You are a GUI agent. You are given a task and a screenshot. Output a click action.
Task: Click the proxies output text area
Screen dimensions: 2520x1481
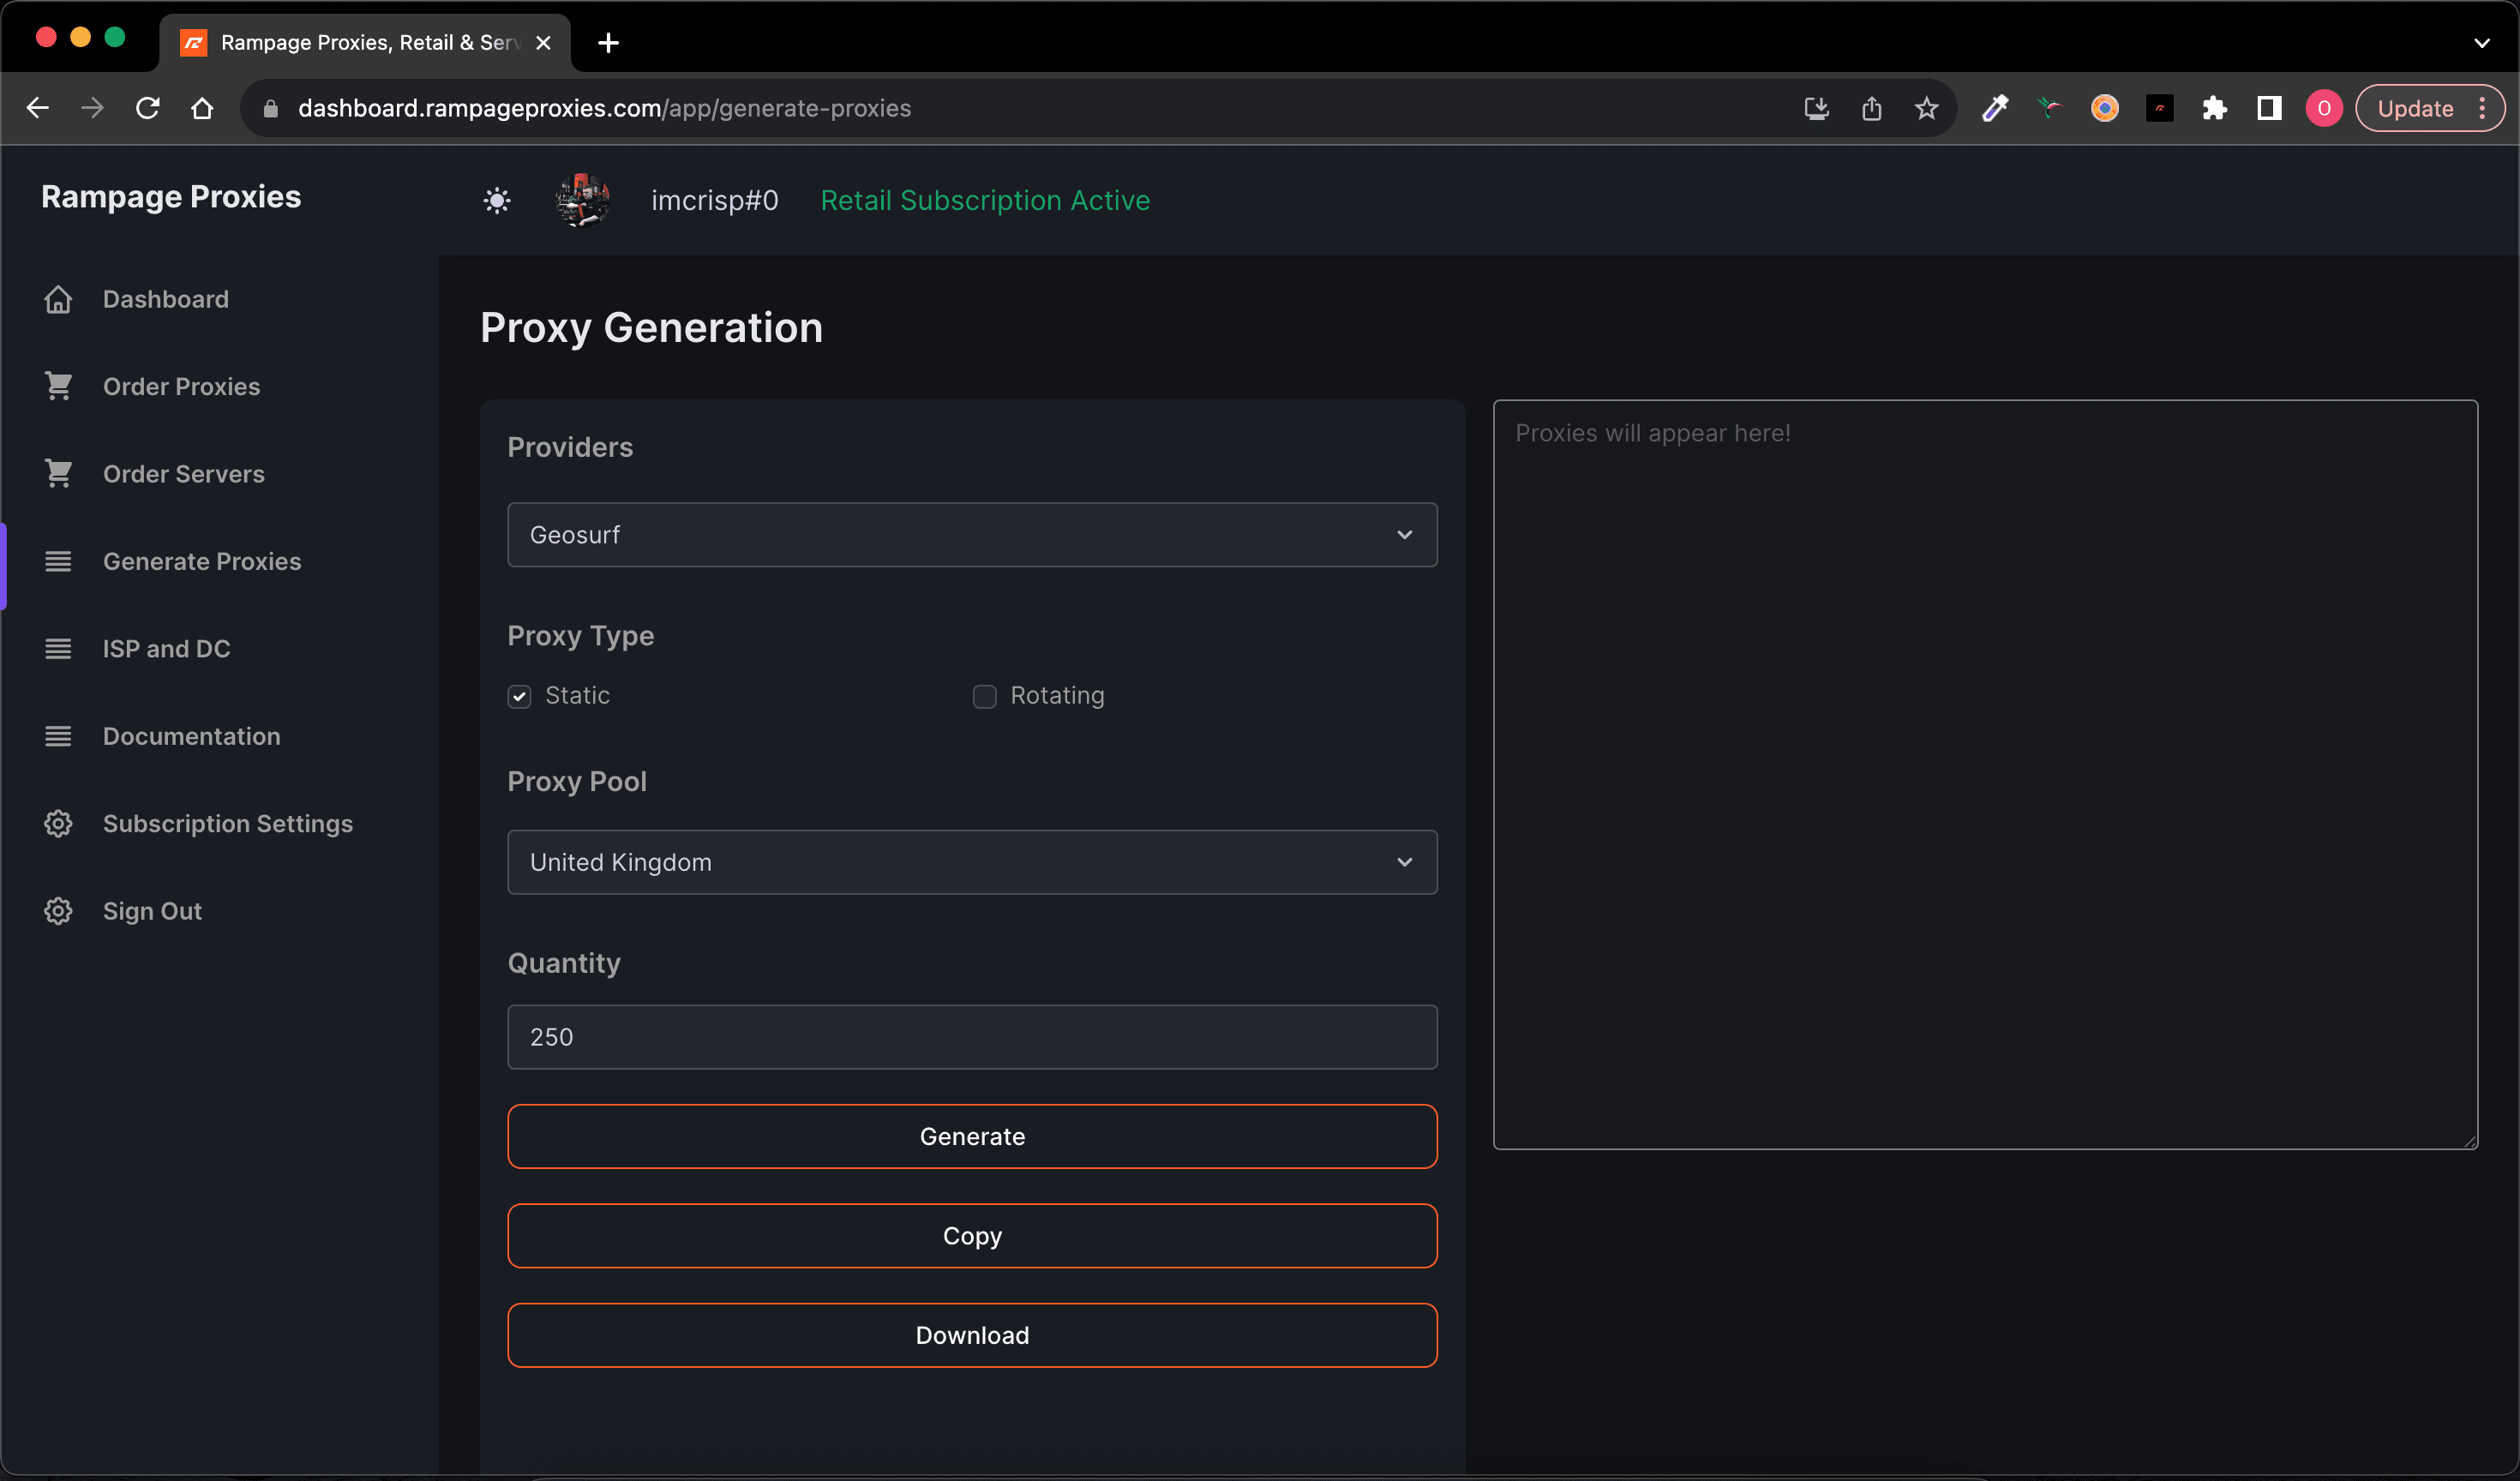click(1985, 775)
